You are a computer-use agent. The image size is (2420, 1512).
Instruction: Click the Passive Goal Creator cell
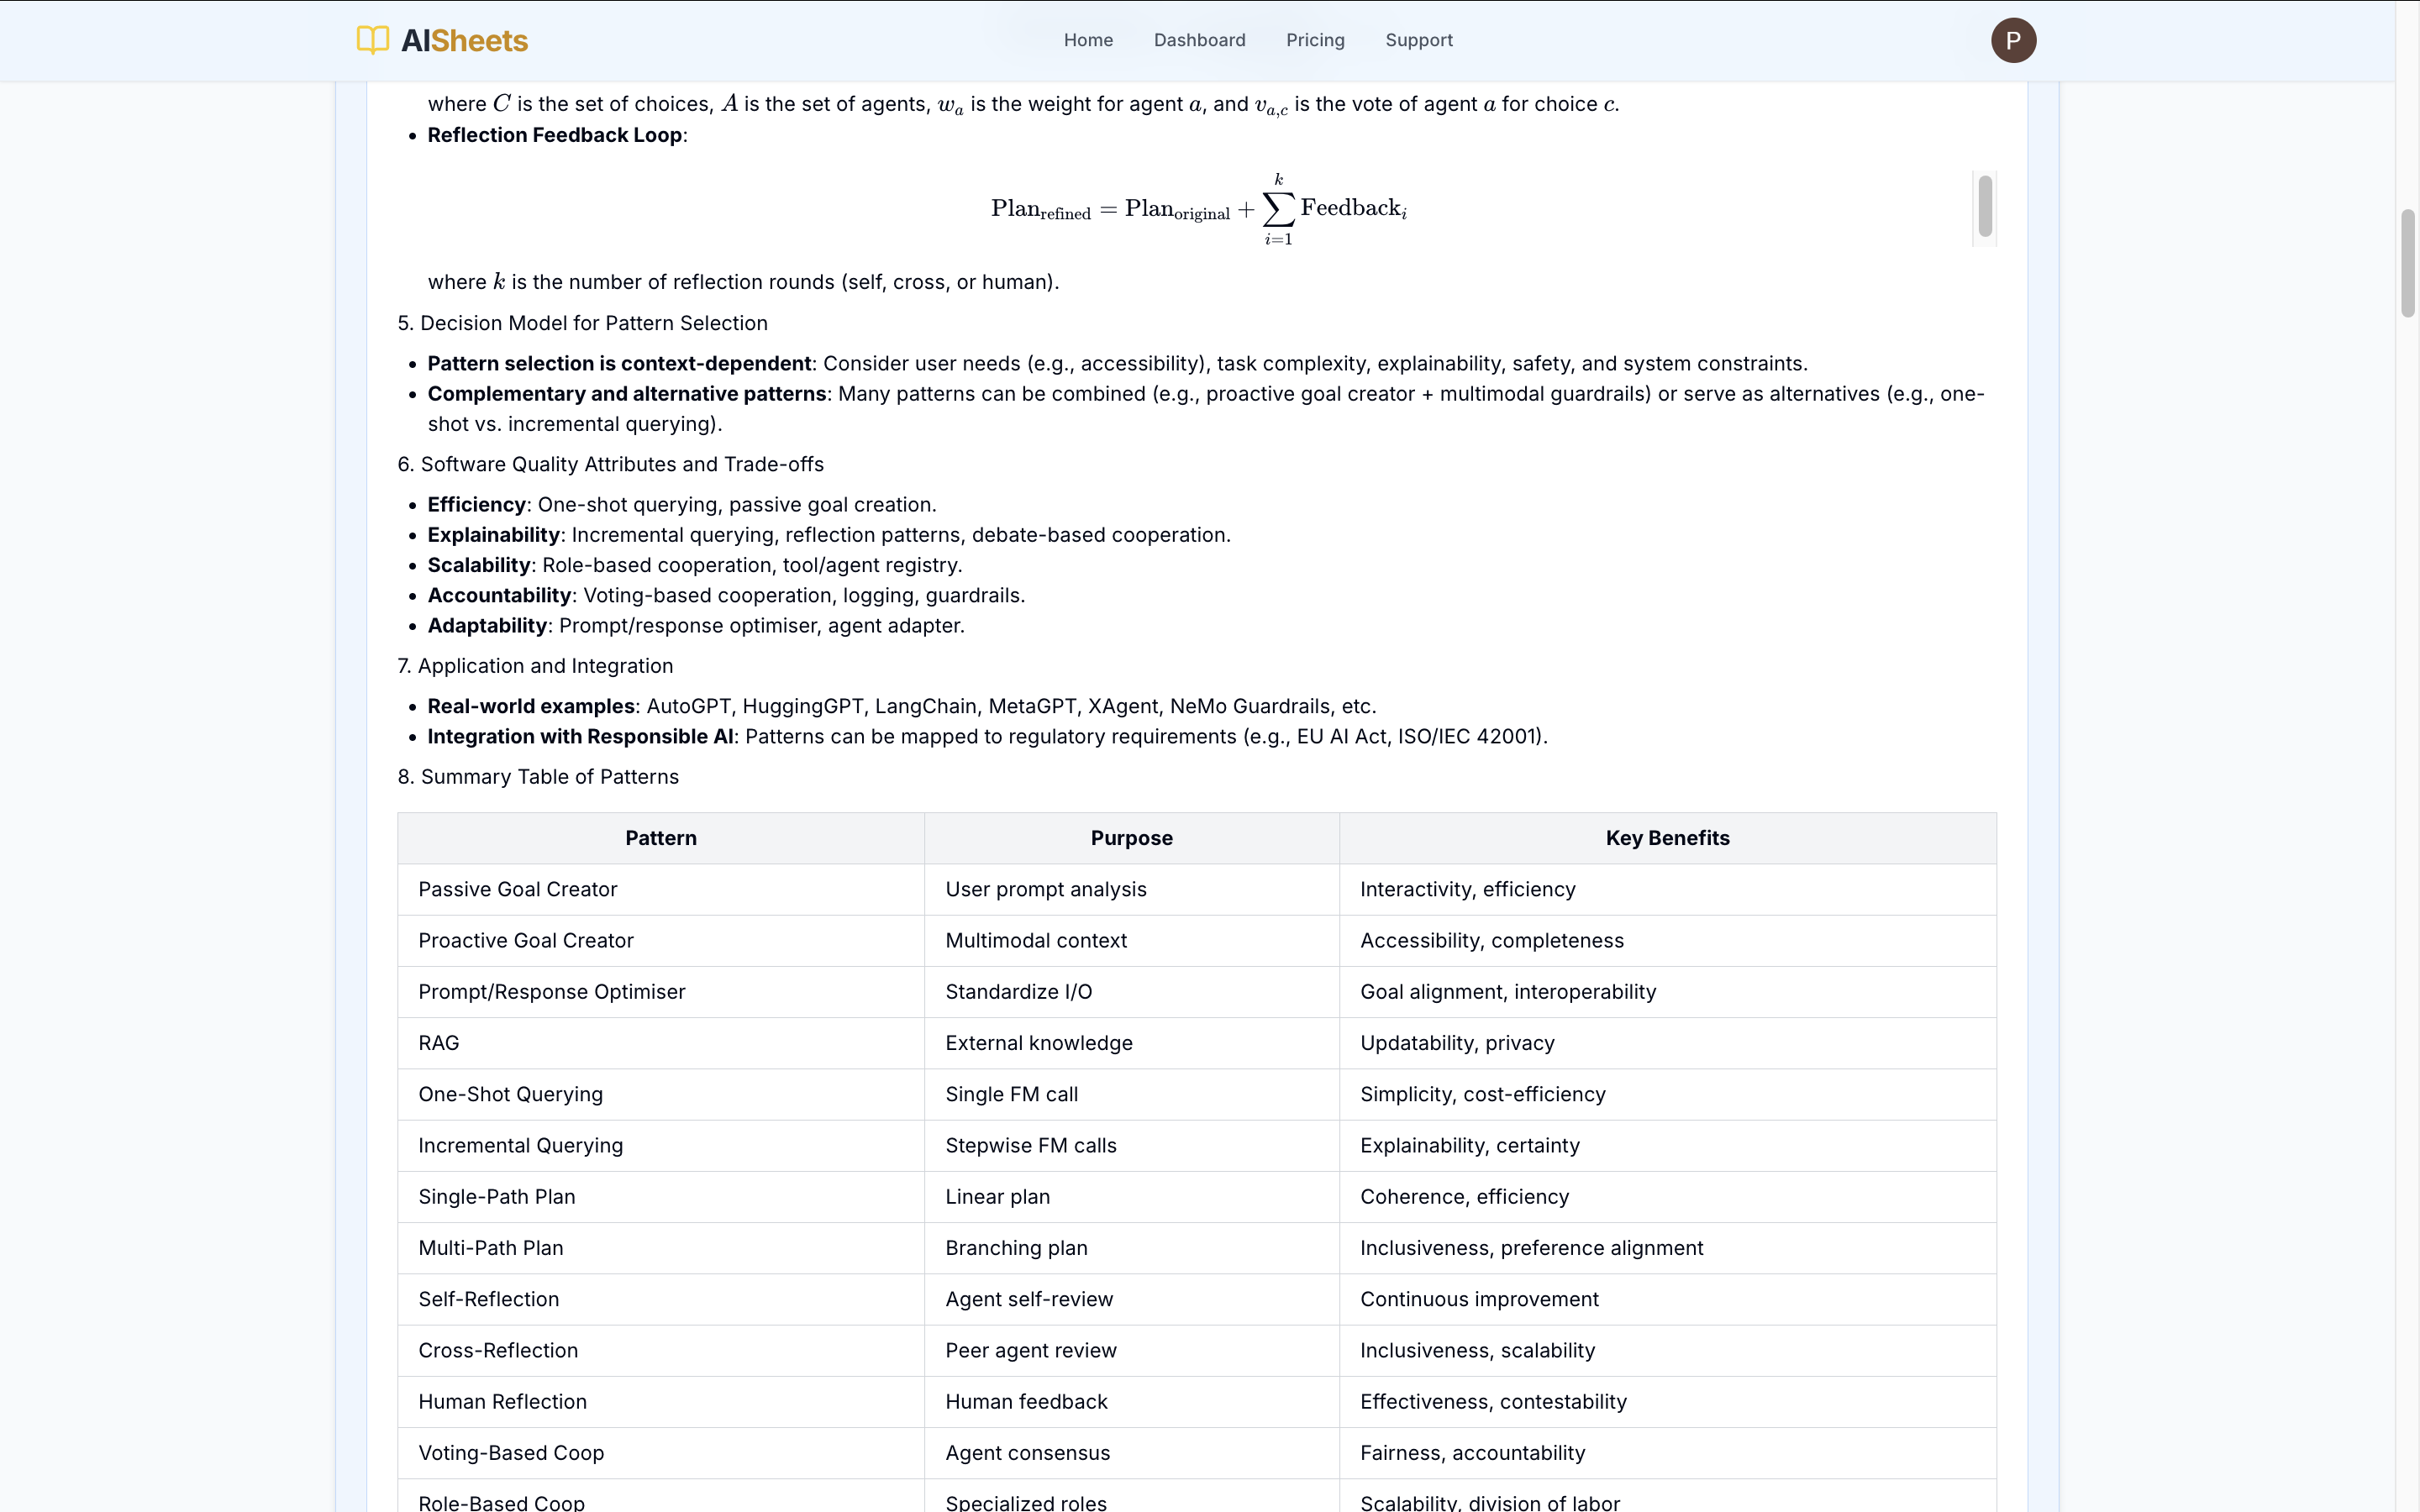point(661,890)
